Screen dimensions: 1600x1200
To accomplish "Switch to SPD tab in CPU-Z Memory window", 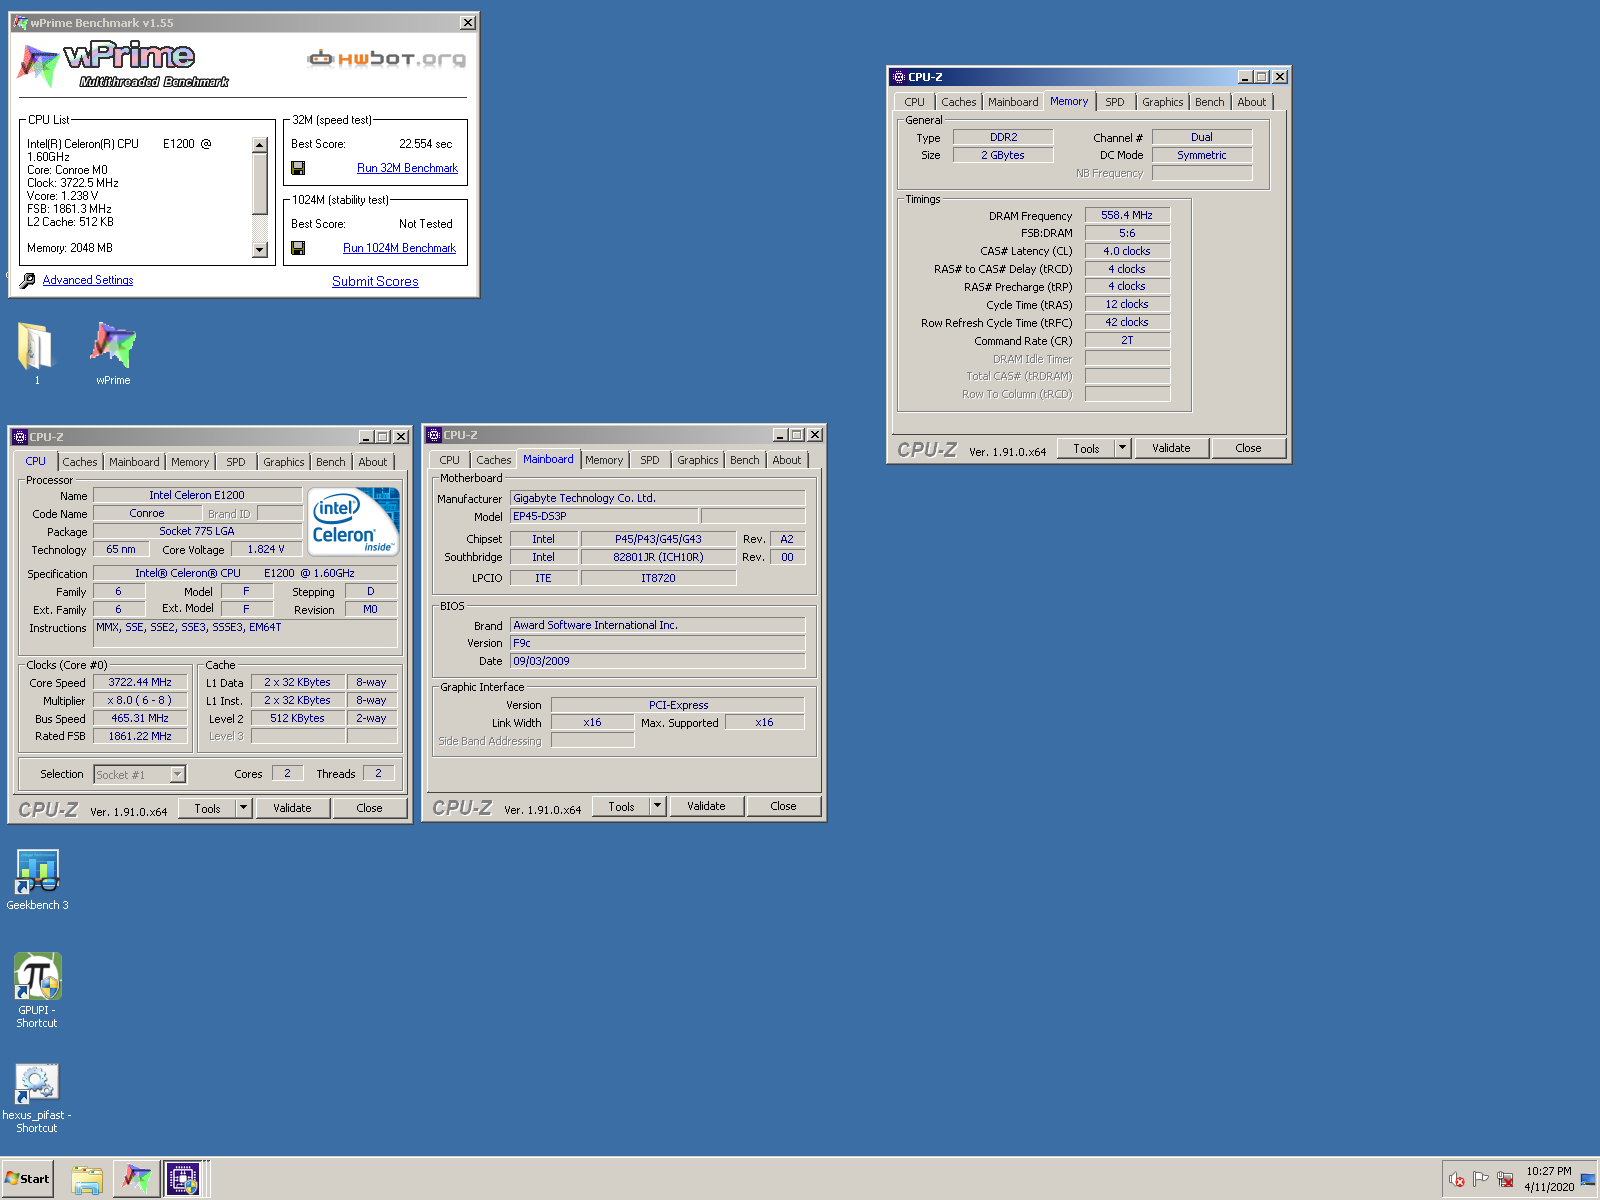I will coord(1115,102).
